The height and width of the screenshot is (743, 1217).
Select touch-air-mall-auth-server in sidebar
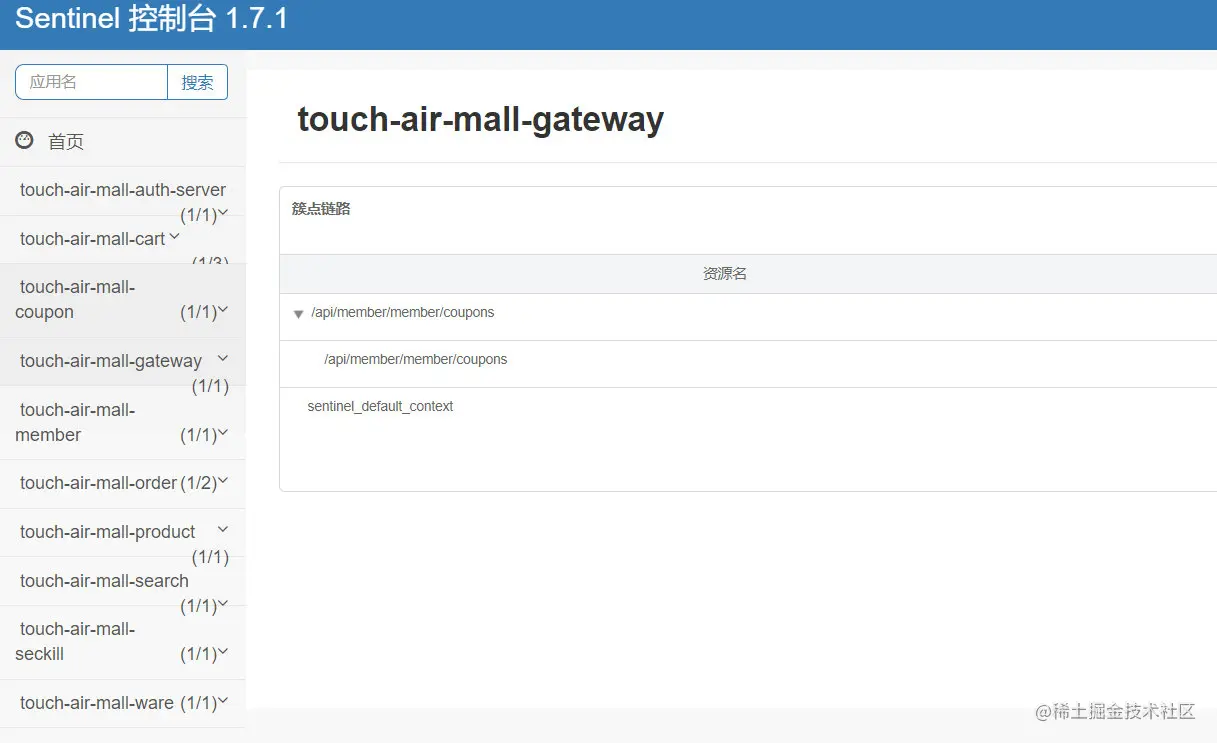pyautogui.click(x=123, y=190)
